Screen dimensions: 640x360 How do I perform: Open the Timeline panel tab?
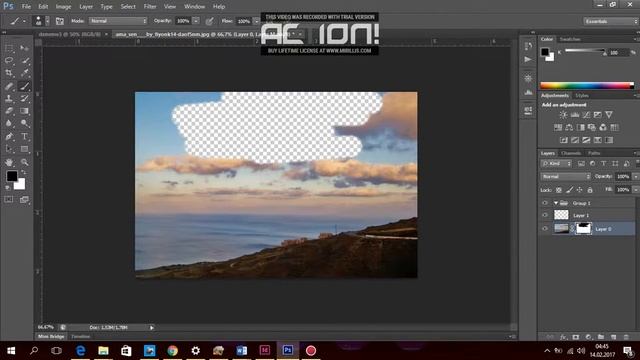pos(80,337)
